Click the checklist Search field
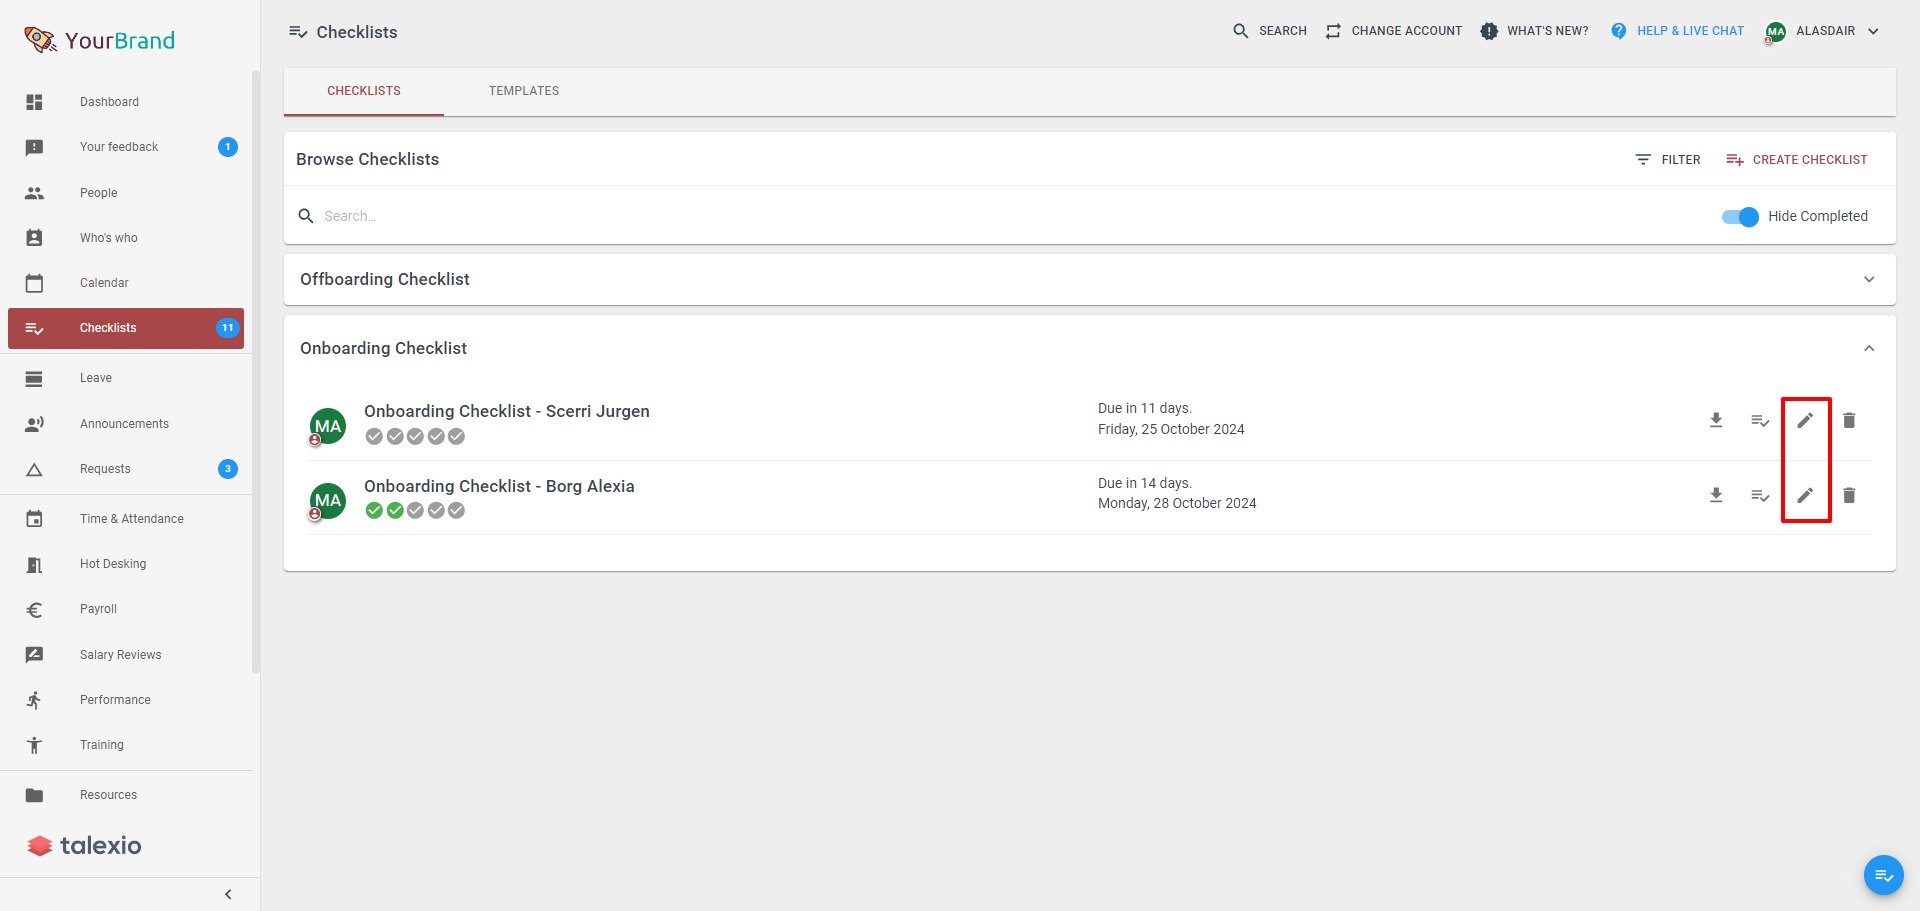Screen dimensions: 1920x911 (x=1000, y=216)
